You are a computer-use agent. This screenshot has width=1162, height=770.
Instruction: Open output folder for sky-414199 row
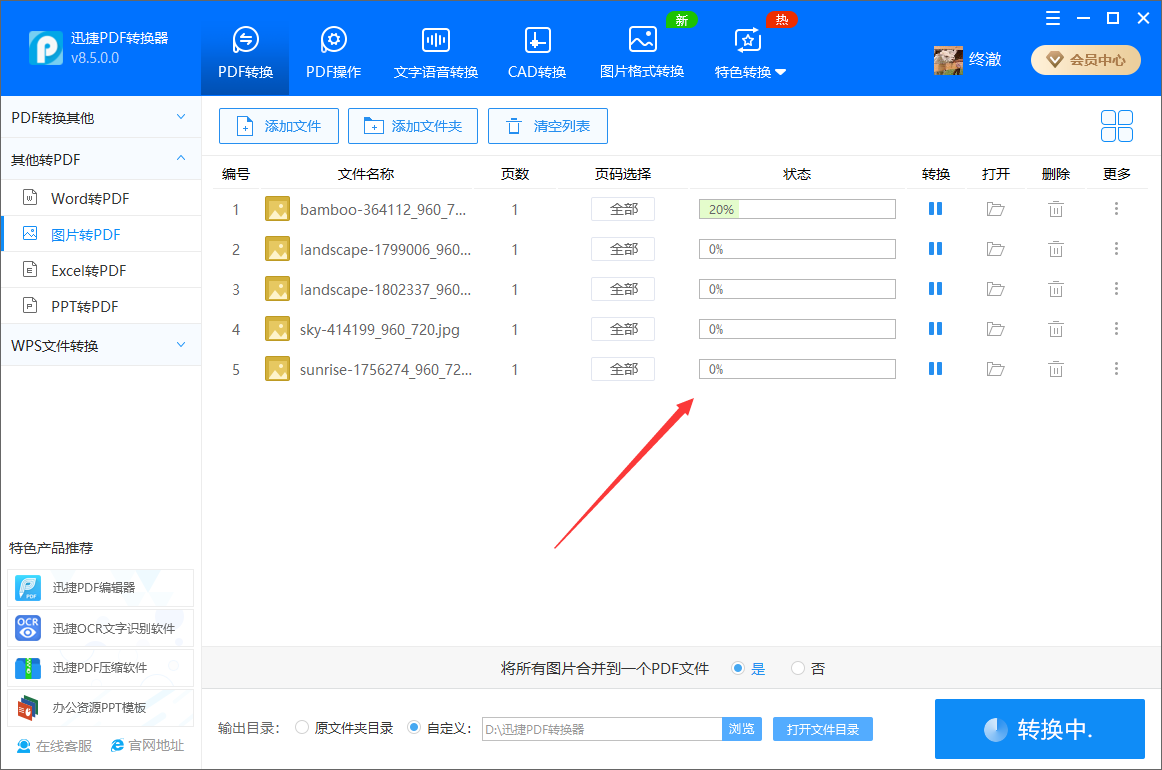click(x=995, y=329)
